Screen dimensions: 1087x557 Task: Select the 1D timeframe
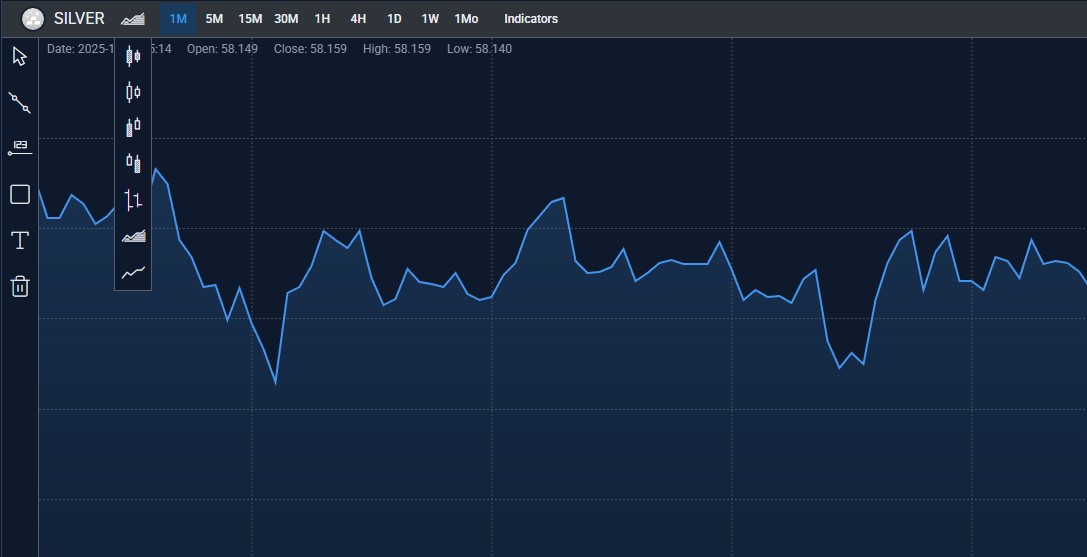click(x=394, y=19)
